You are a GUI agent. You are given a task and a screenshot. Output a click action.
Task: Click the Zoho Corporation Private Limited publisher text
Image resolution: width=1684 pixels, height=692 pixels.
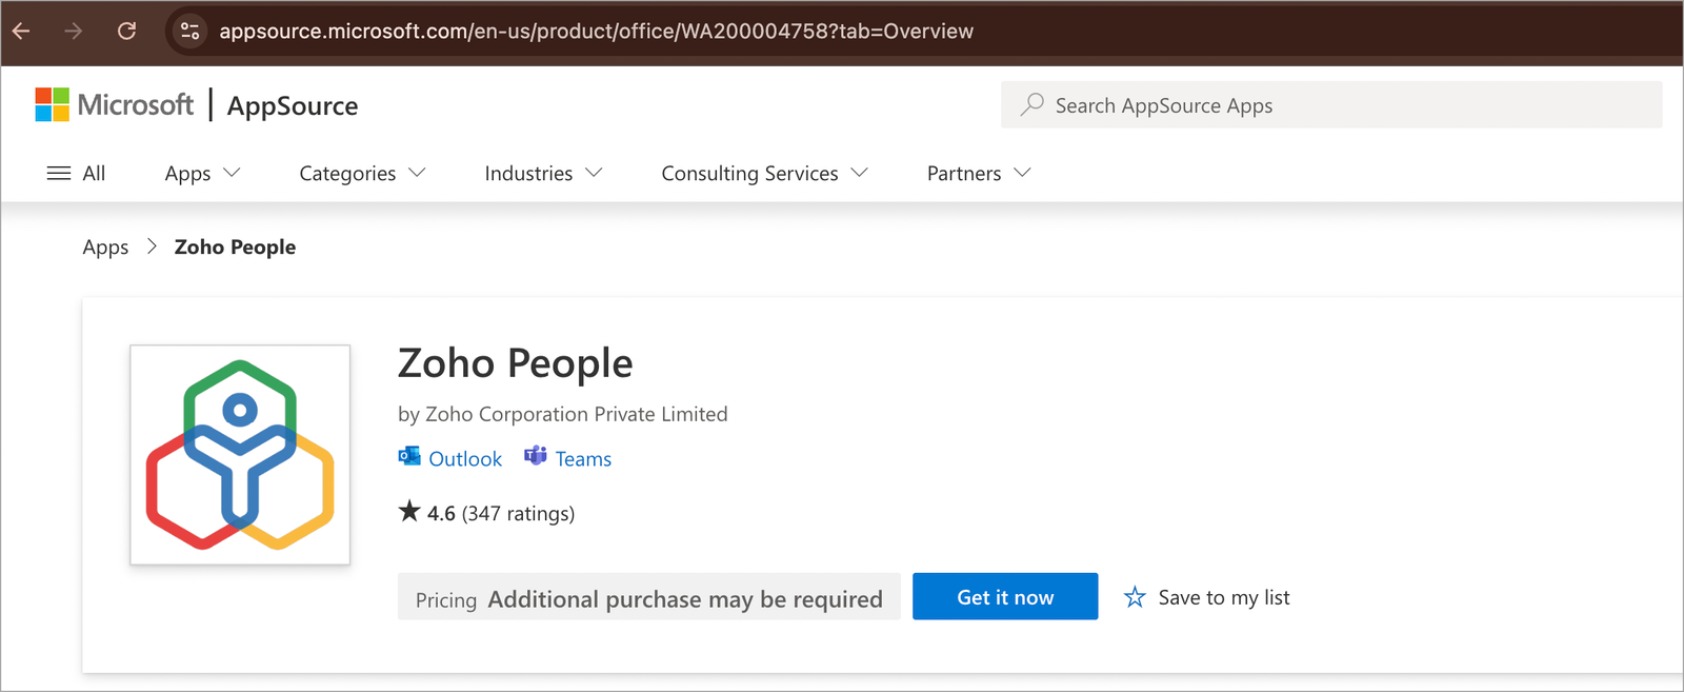click(x=577, y=414)
